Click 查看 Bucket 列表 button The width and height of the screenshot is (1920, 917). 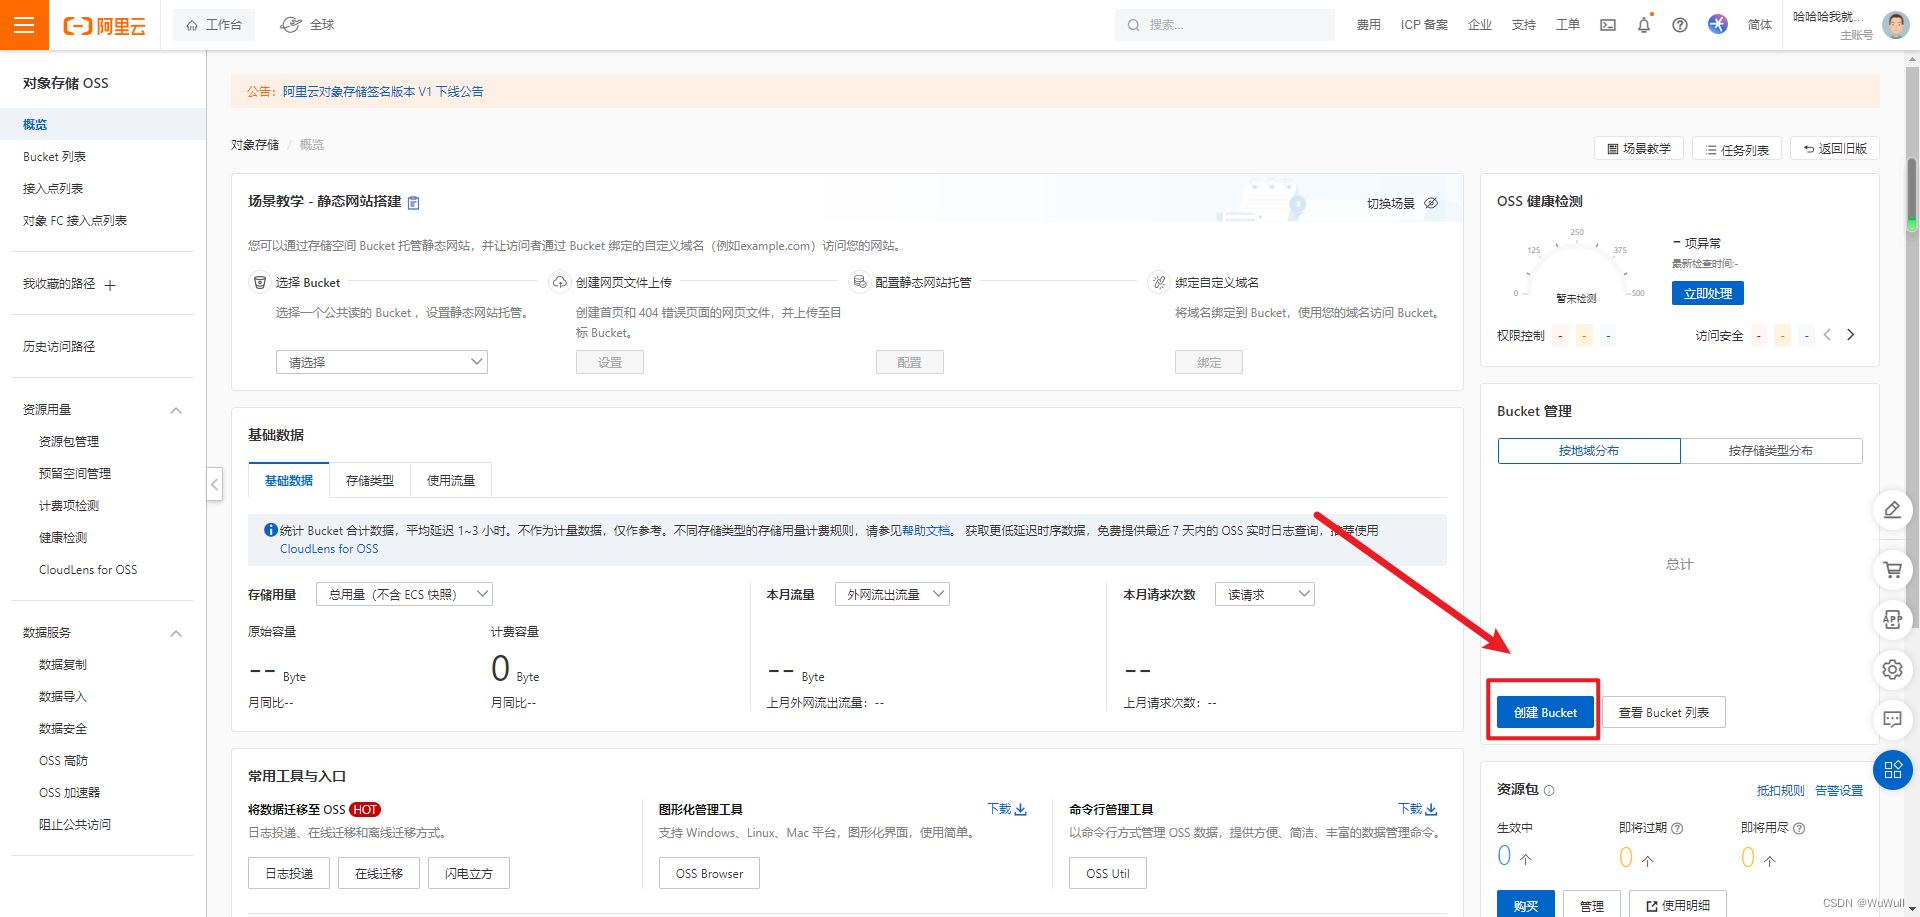coord(1664,712)
